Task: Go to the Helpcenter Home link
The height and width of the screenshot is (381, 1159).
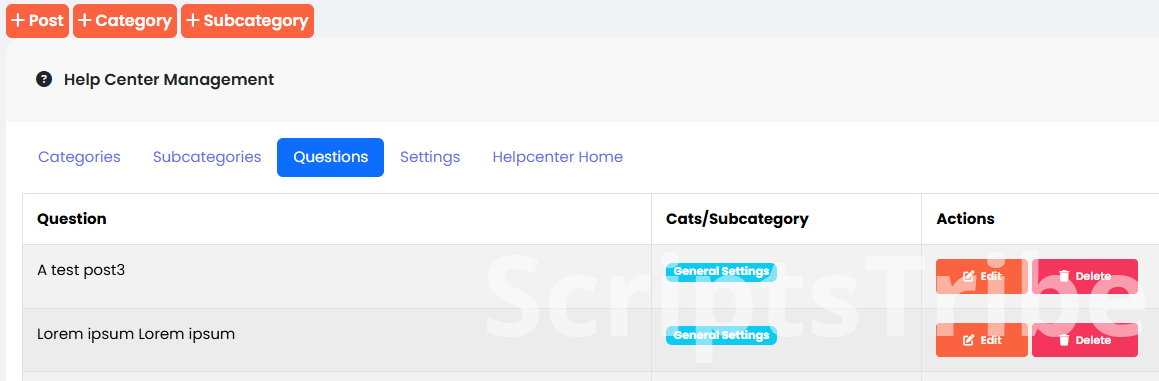Action: point(557,157)
